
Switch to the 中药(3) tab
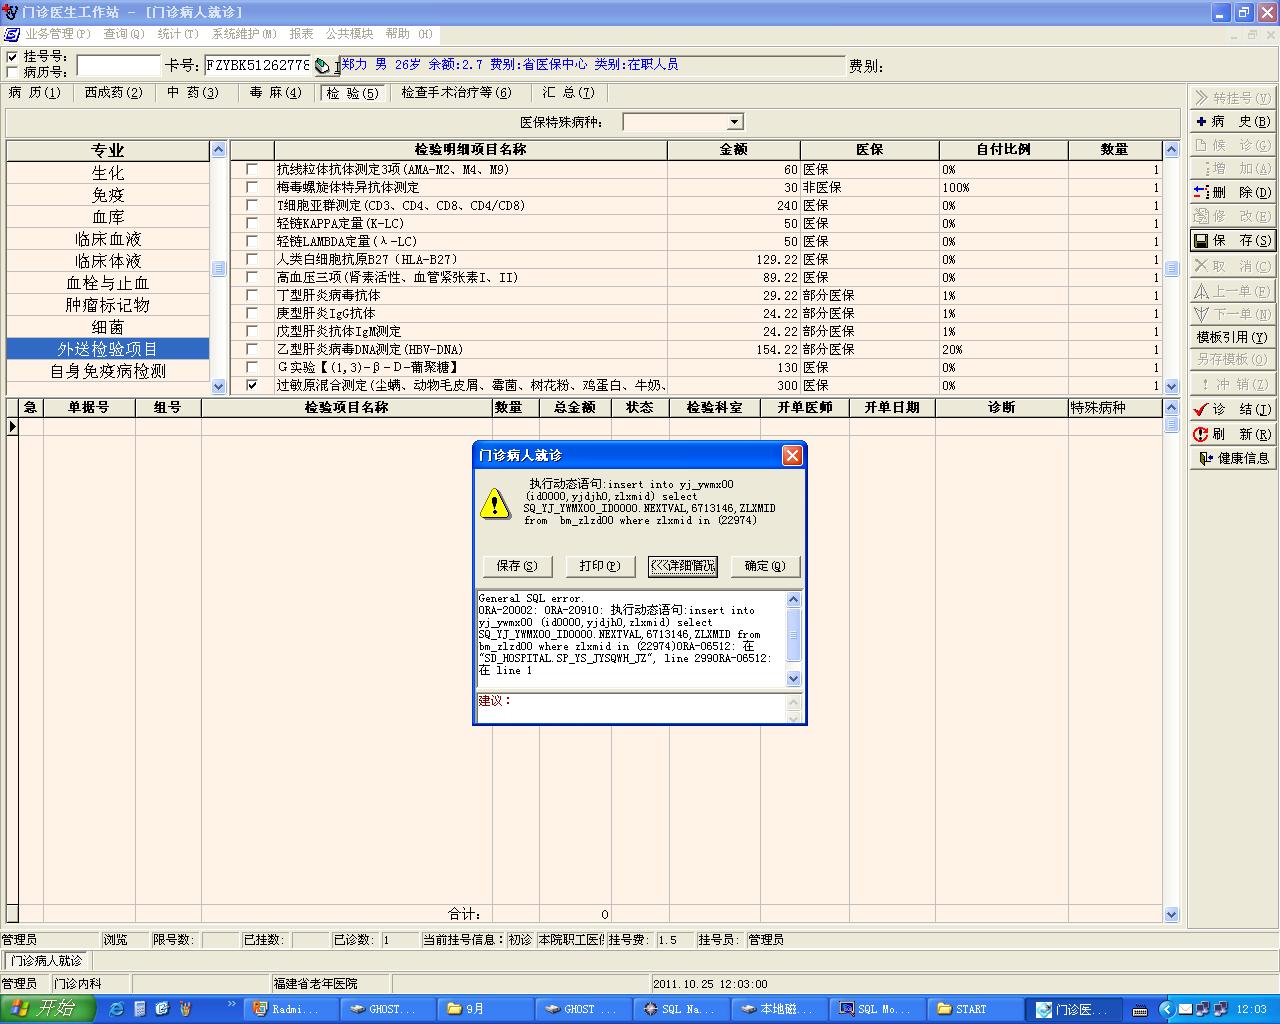pyautogui.click(x=193, y=93)
